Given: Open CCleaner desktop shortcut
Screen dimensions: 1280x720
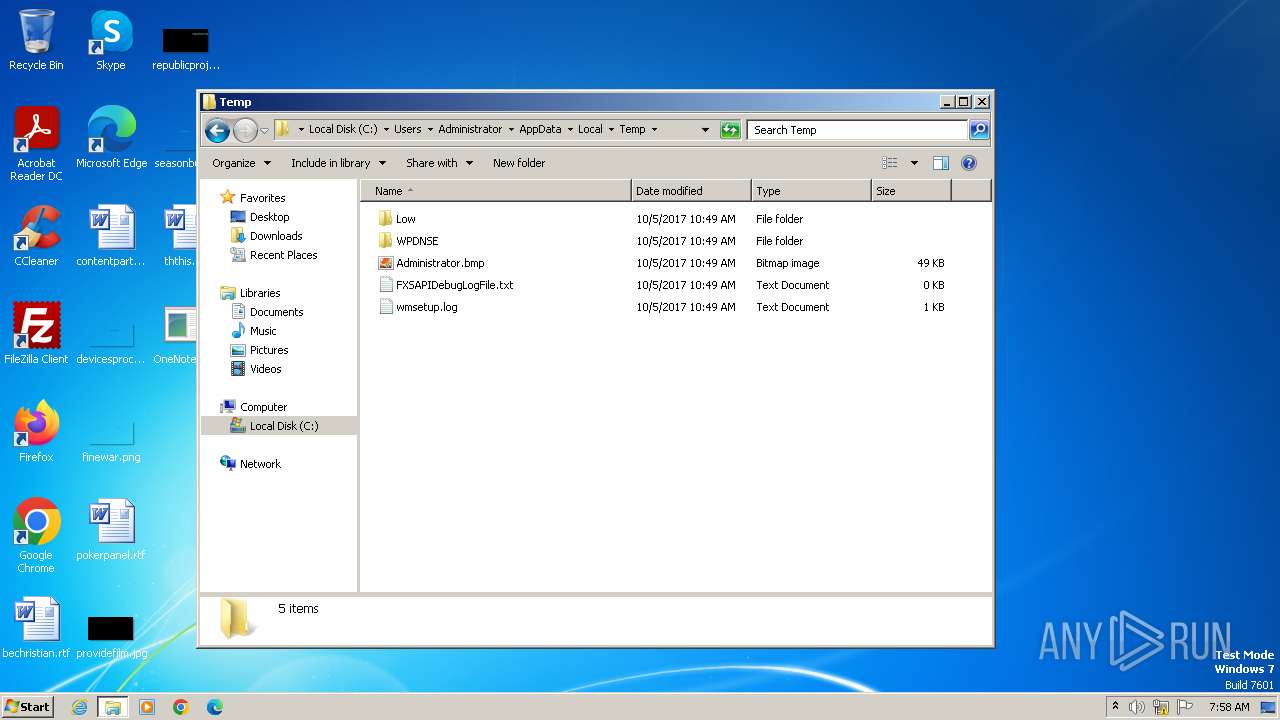Looking at the screenshot, I should (36, 236).
